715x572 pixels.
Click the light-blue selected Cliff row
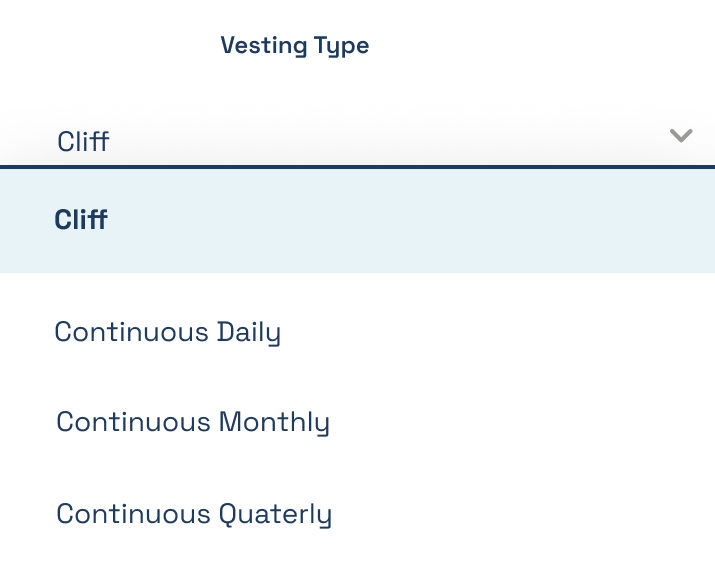[358, 221]
